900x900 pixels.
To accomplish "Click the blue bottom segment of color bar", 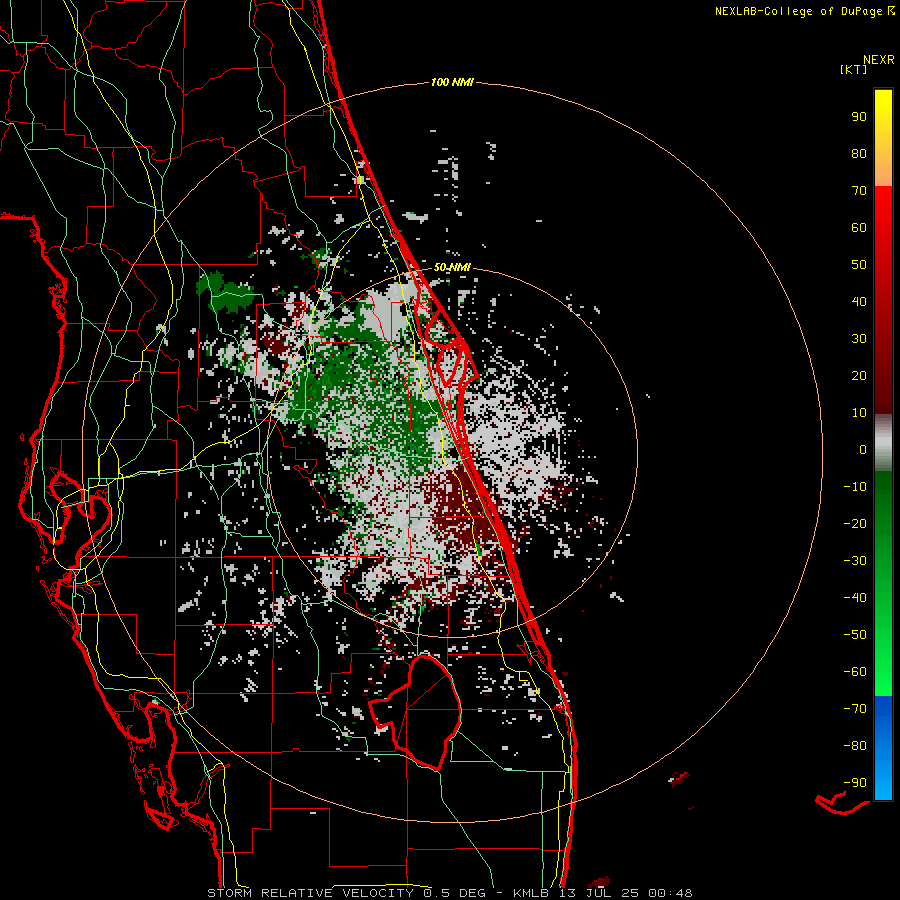I will pyautogui.click(x=883, y=748).
